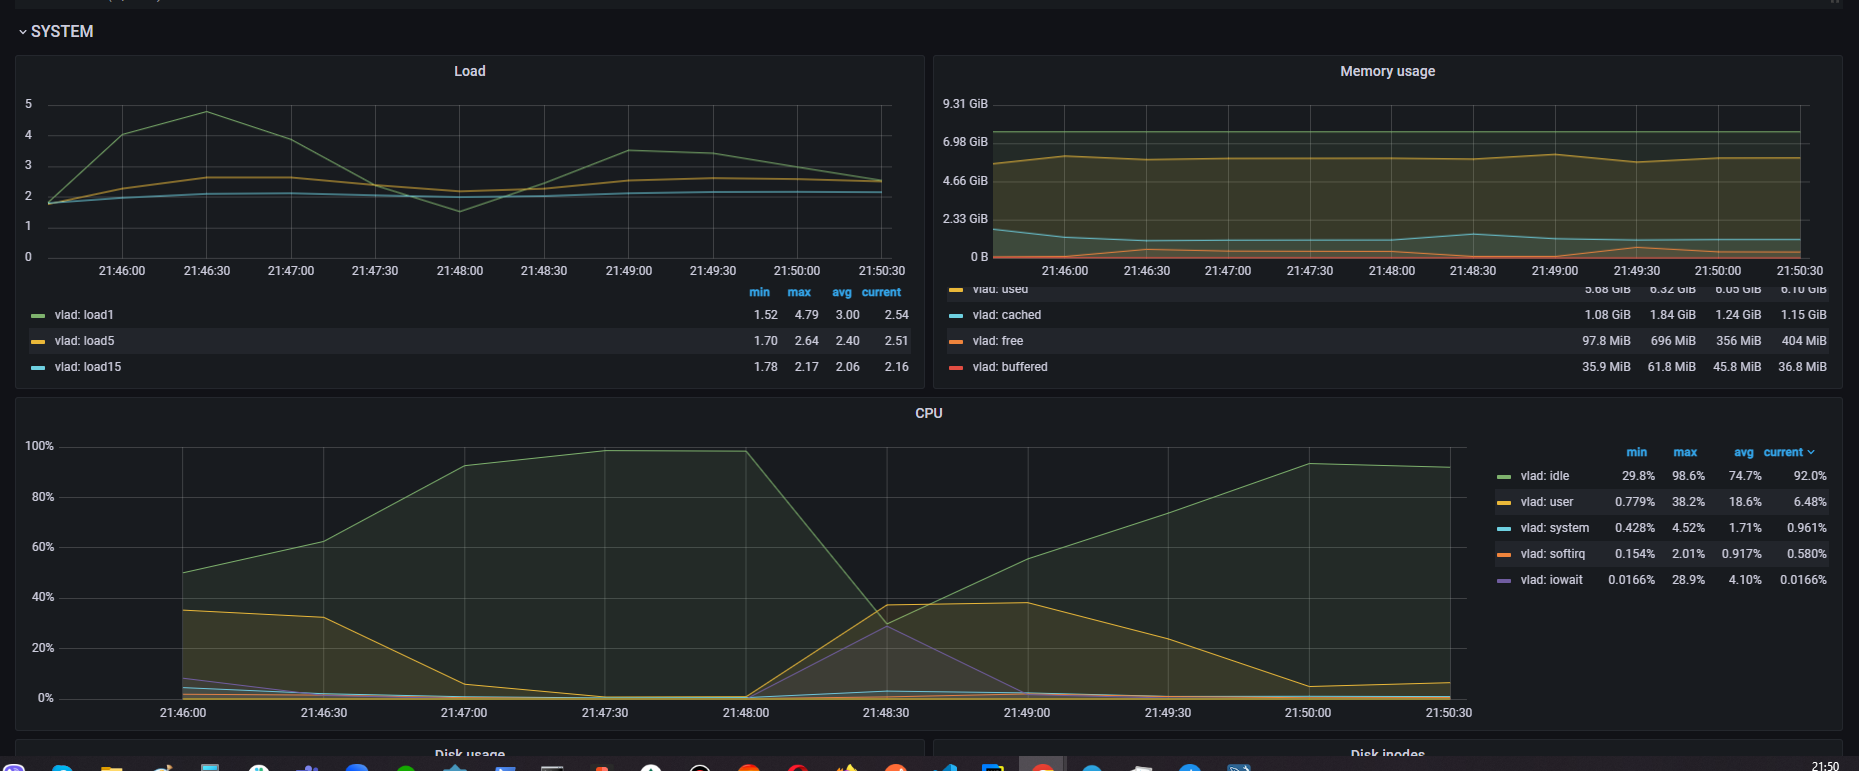Image resolution: width=1859 pixels, height=771 pixels.
Task: Click the 6.98 GiB Memory y-axis label
Action: 965,142
